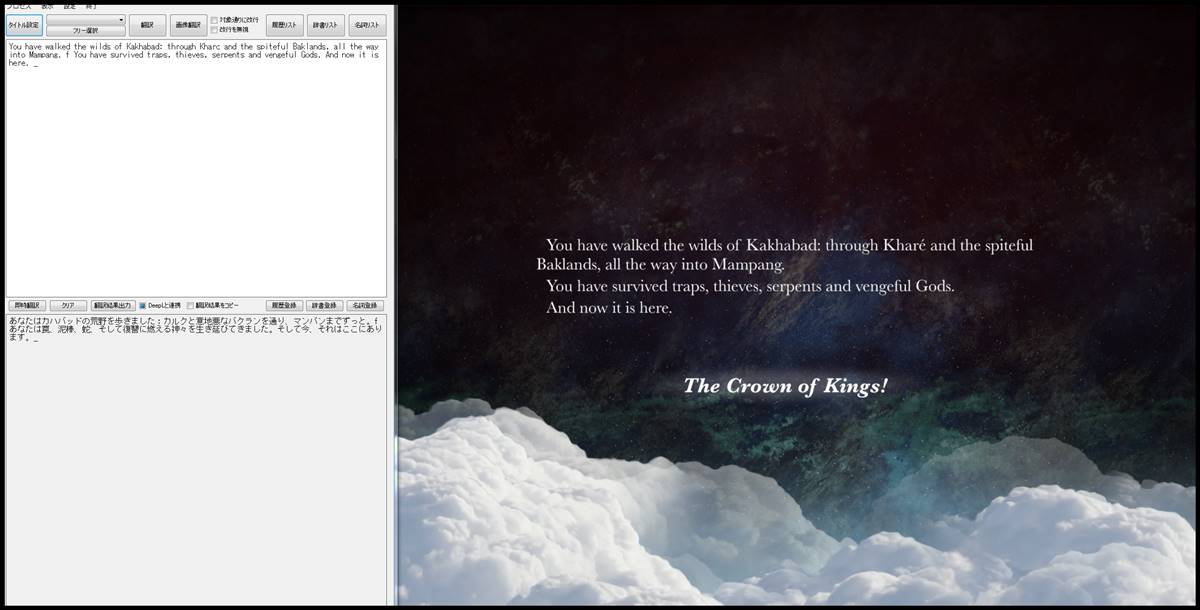Screen dimensions: 1200x610
Task: Click the 辞書登録 button
Action: point(325,305)
